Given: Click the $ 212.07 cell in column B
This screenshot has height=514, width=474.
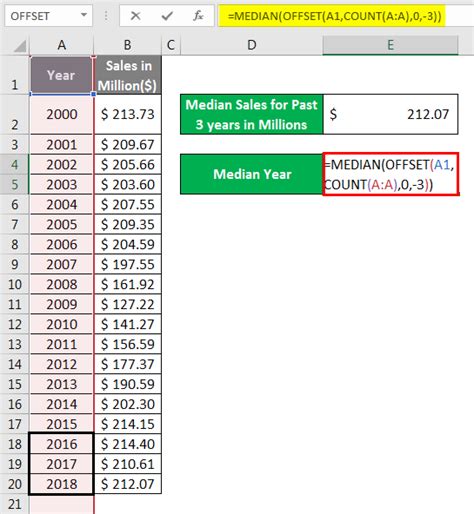Looking at the screenshot, I should (x=128, y=484).
